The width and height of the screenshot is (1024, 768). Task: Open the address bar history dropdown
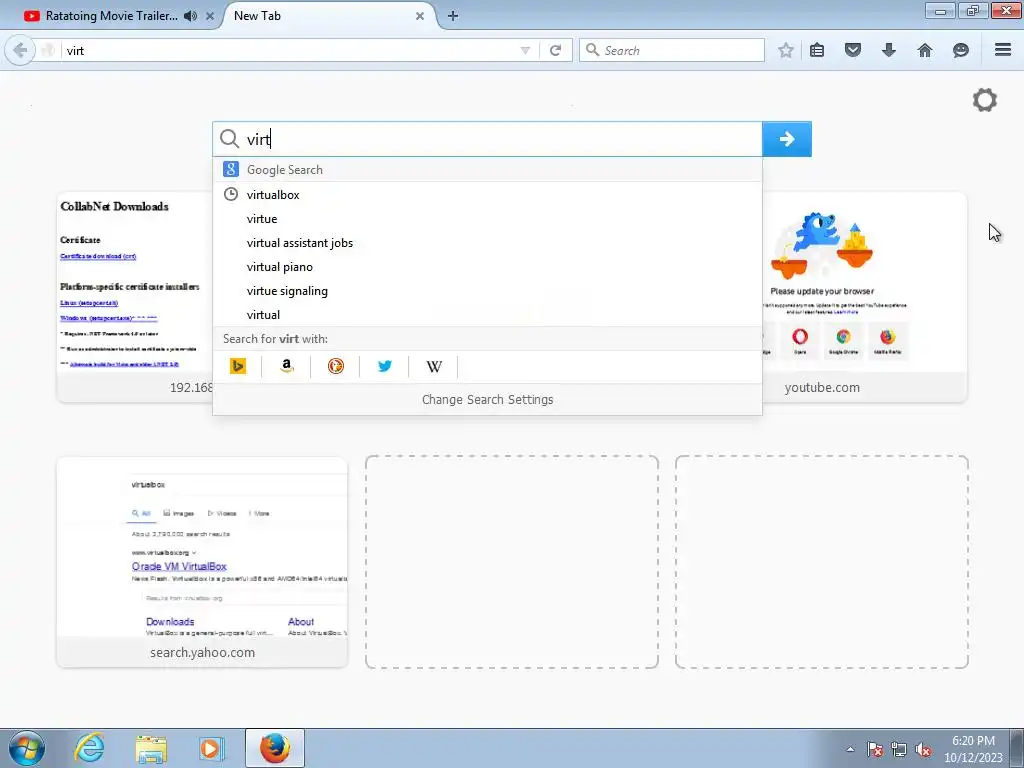525,50
